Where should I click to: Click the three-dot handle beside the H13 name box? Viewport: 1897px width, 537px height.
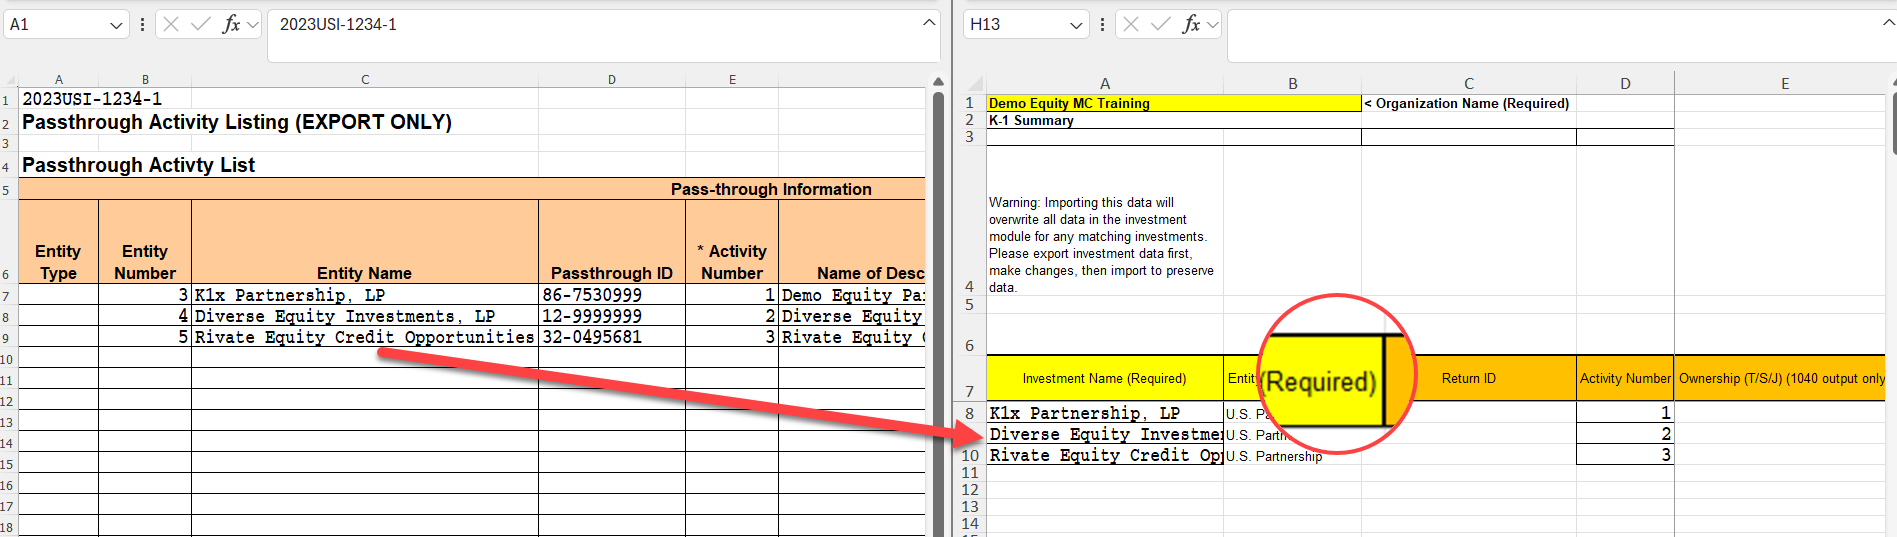click(1102, 24)
